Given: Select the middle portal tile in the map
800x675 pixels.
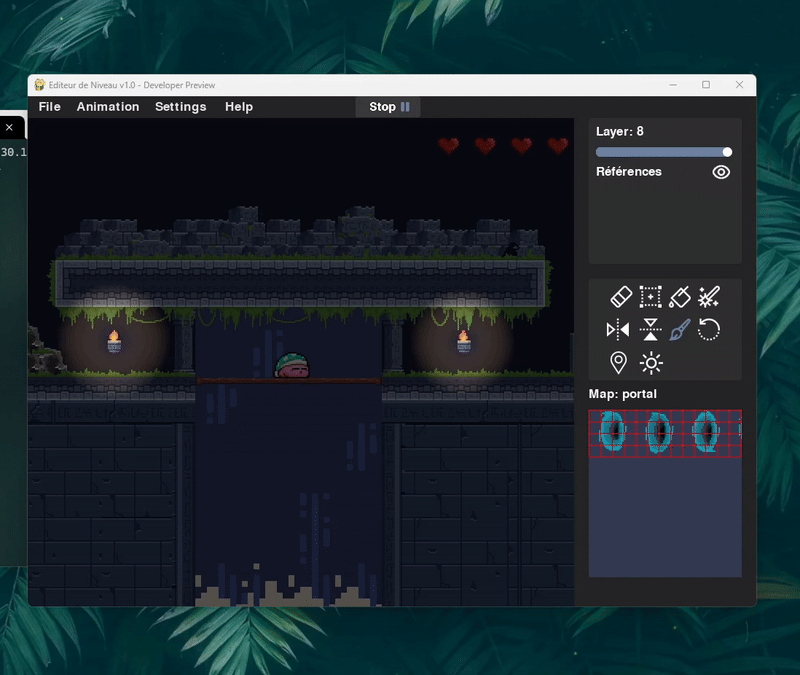Looking at the screenshot, I should pos(659,433).
